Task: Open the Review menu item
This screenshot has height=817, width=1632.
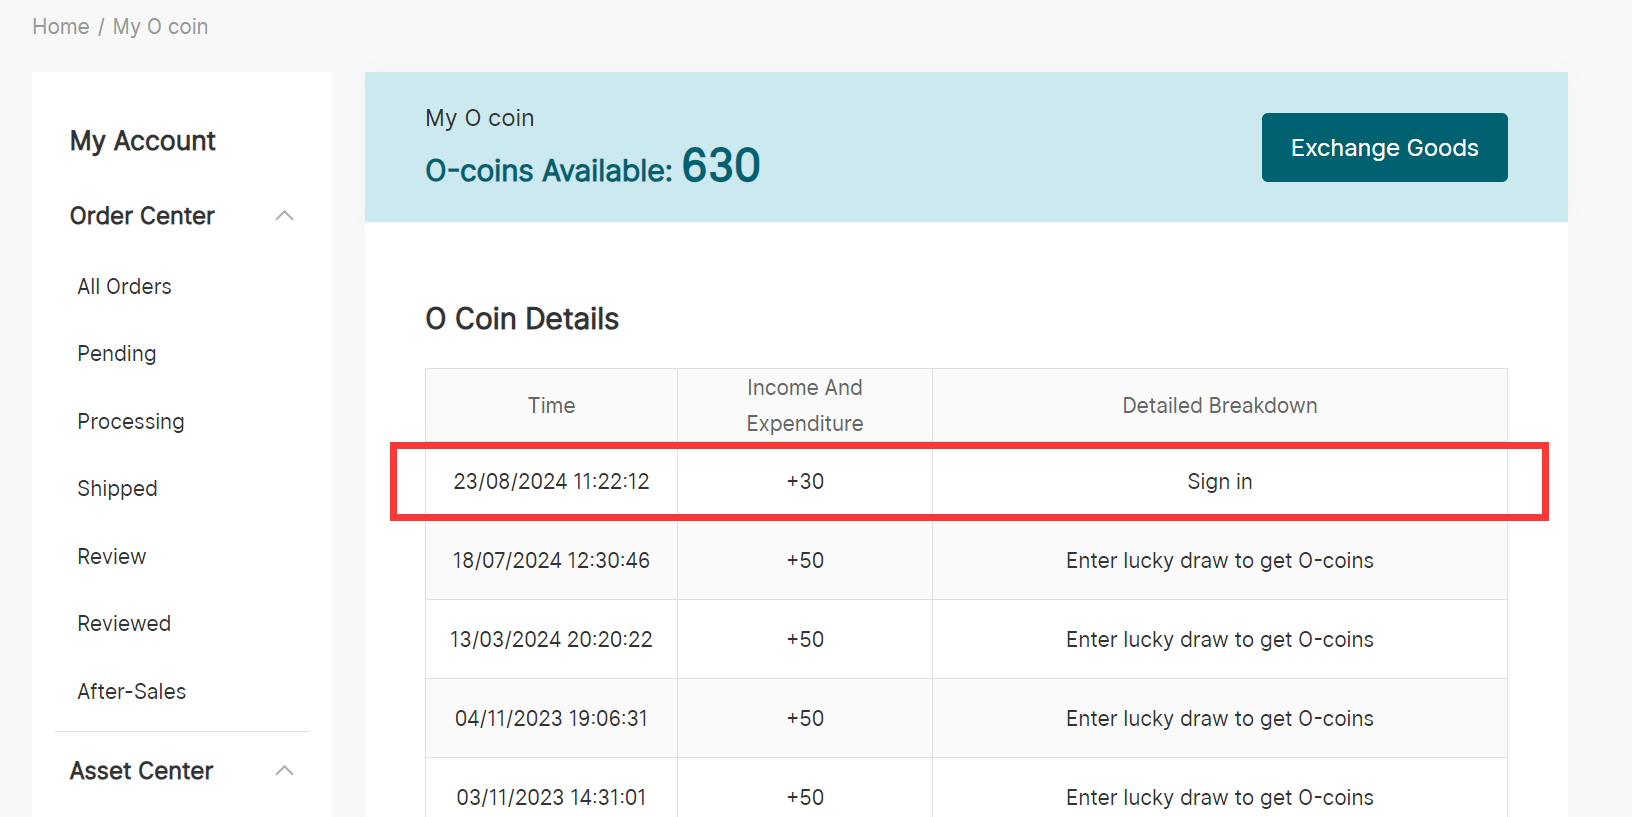Action: [x=112, y=557]
